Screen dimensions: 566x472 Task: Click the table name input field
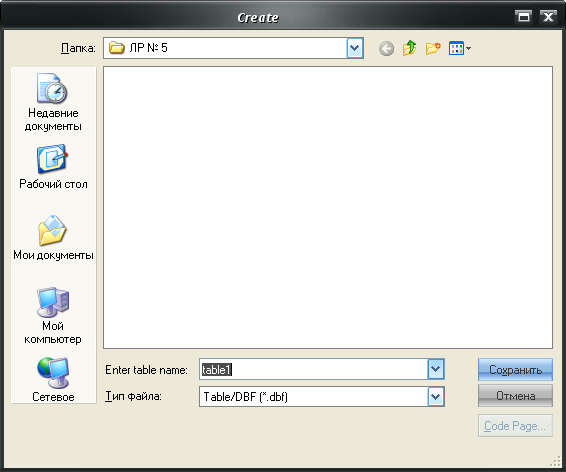[x=313, y=369]
